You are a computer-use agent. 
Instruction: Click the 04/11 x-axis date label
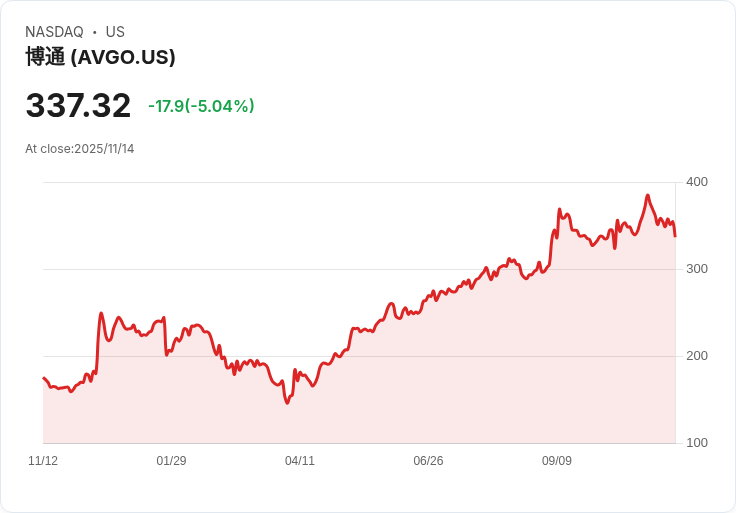[300, 461]
